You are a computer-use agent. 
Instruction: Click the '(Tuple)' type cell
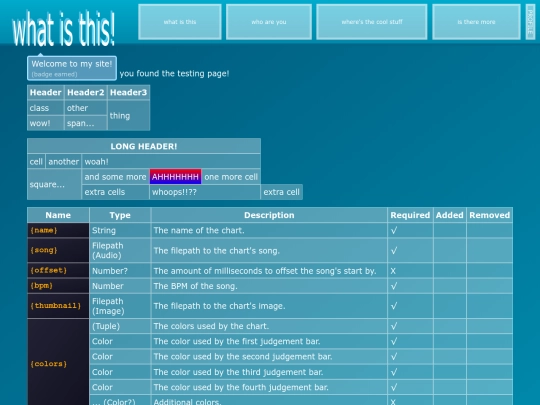(120, 326)
